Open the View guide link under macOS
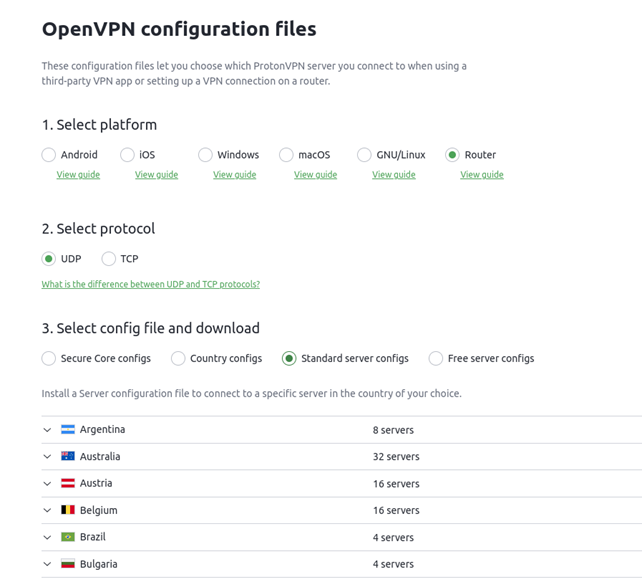This screenshot has width=642, height=582. point(315,175)
